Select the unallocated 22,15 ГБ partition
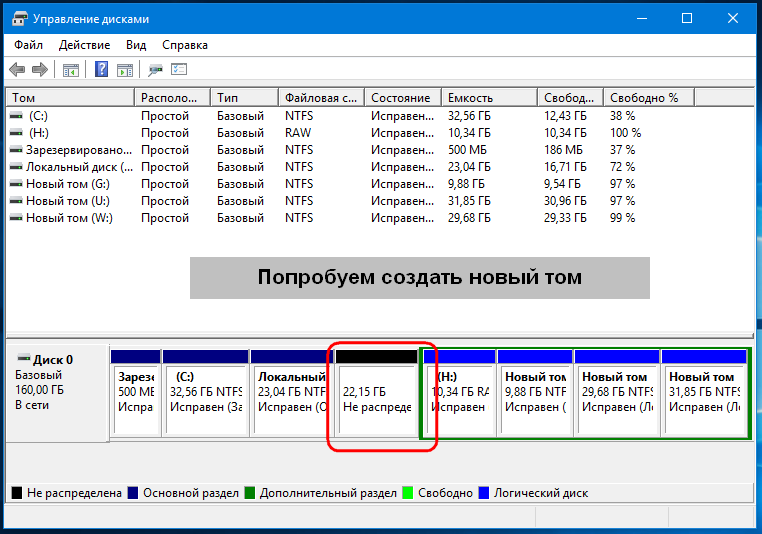The height and width of the screenshot is (534, 762). 376,399
